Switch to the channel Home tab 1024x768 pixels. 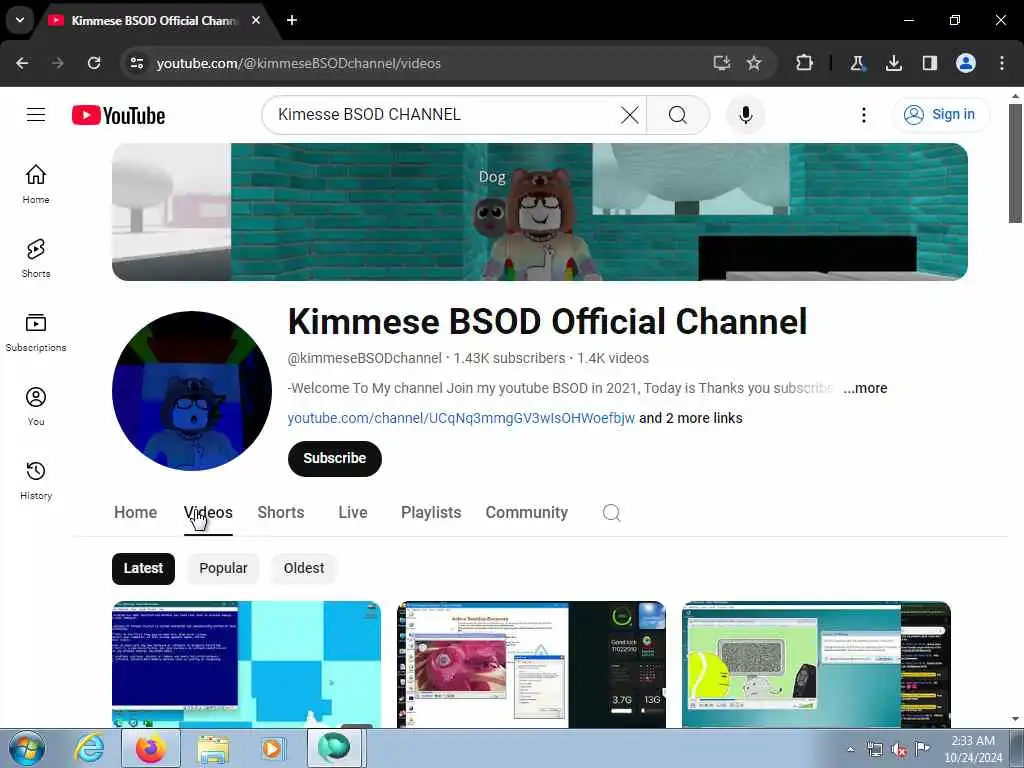135,513
